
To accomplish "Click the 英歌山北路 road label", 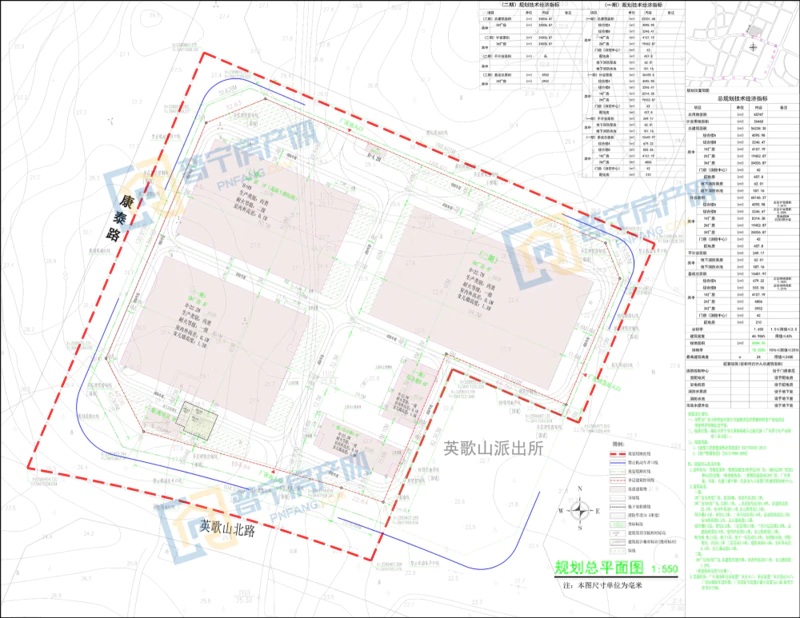I will [233, 527].
